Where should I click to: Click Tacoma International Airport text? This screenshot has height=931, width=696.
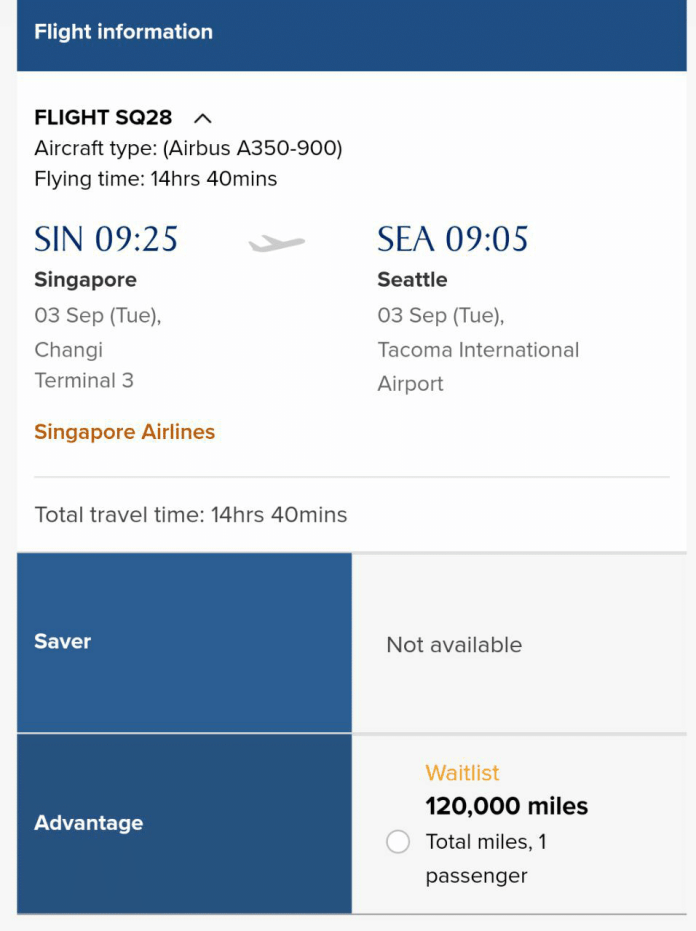pos(477,366)
